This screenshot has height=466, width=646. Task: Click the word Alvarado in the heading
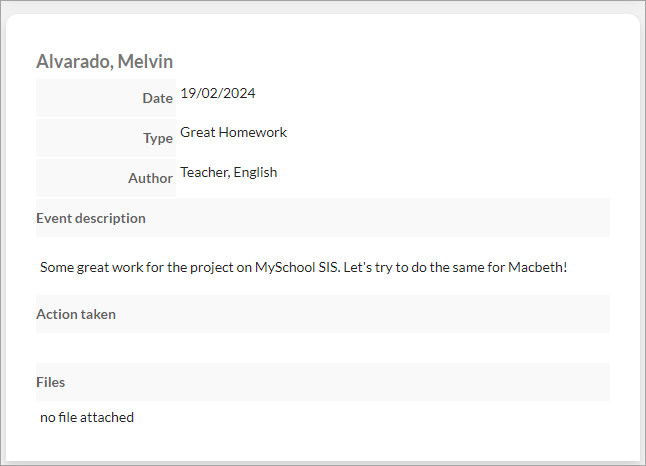(75, 62)
